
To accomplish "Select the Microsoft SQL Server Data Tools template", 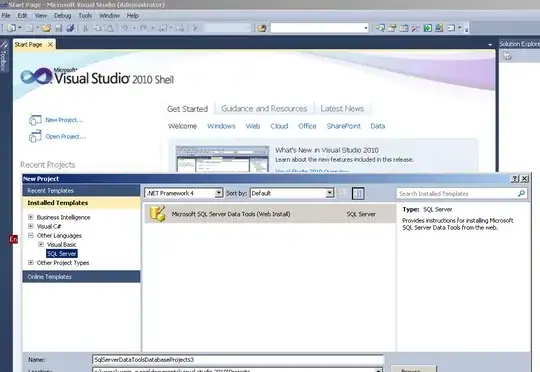I will (x=270, y=214).
